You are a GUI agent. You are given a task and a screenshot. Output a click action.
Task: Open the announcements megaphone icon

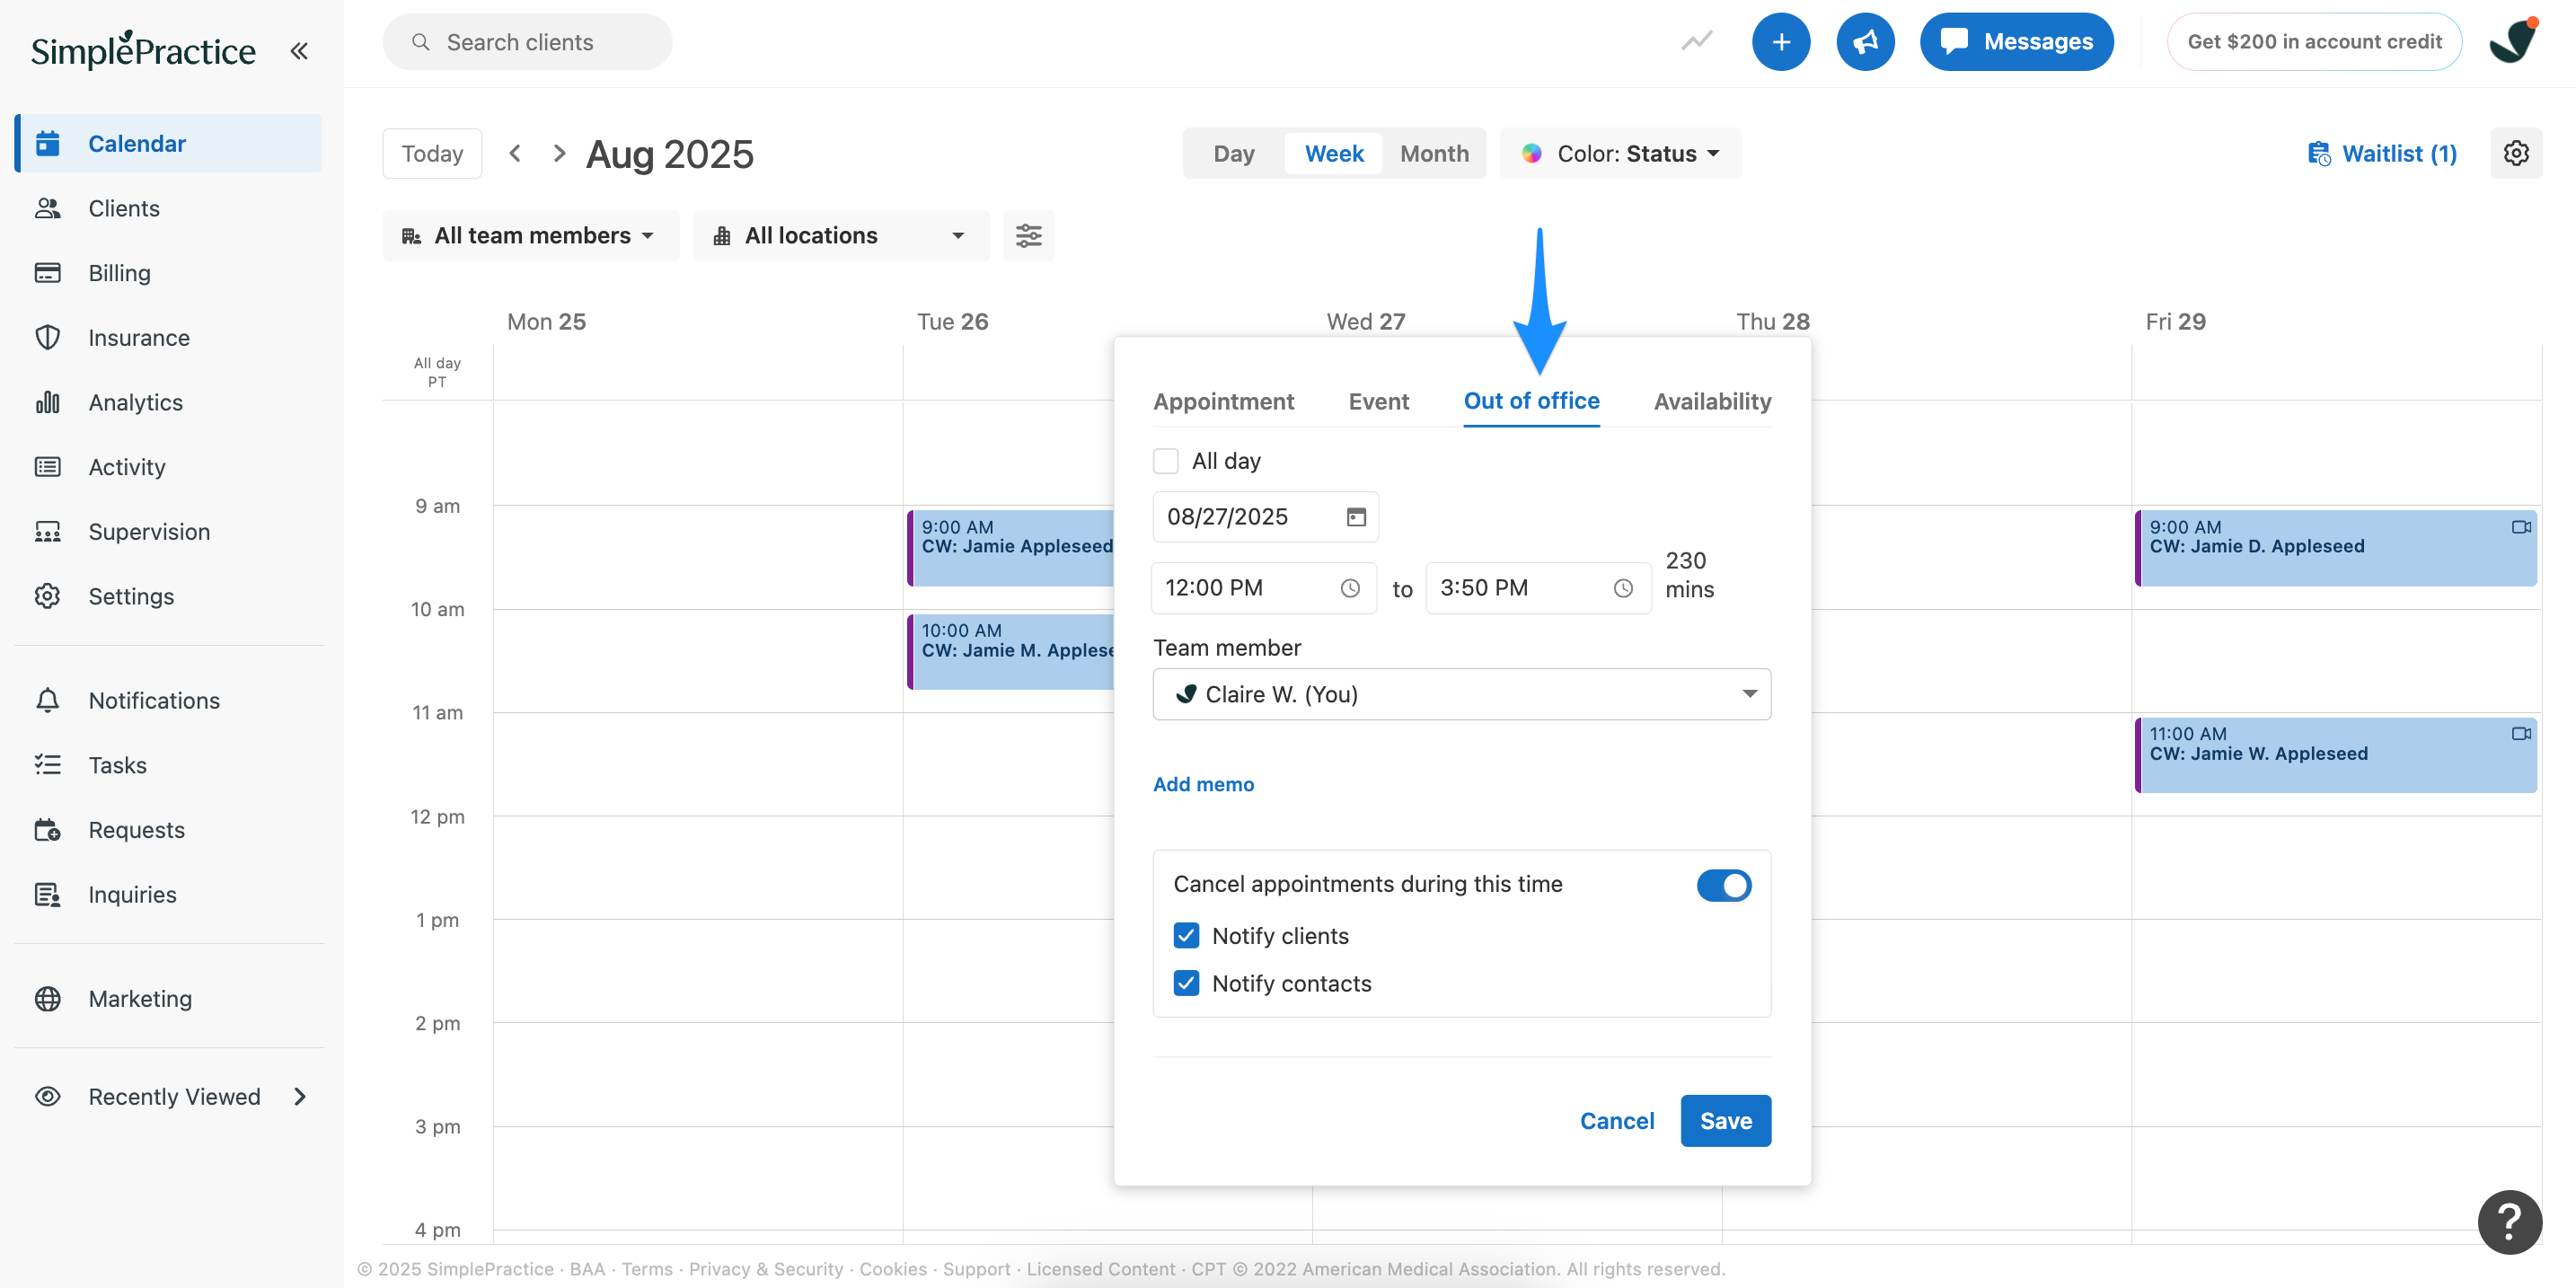point(1865,42)
